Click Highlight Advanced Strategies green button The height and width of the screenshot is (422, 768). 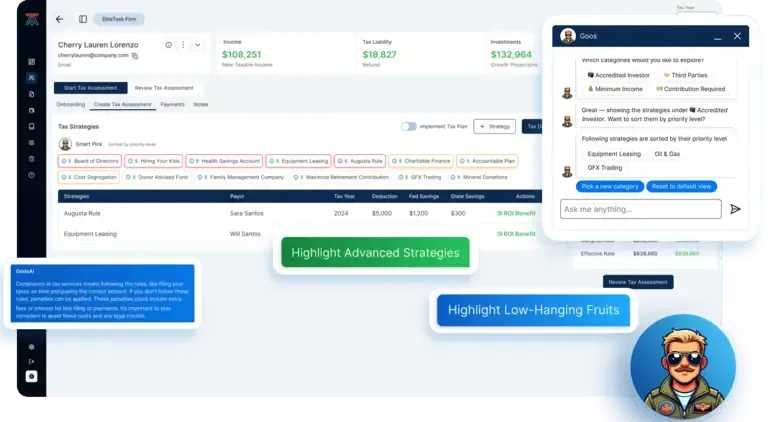click(x=375, y=253)
